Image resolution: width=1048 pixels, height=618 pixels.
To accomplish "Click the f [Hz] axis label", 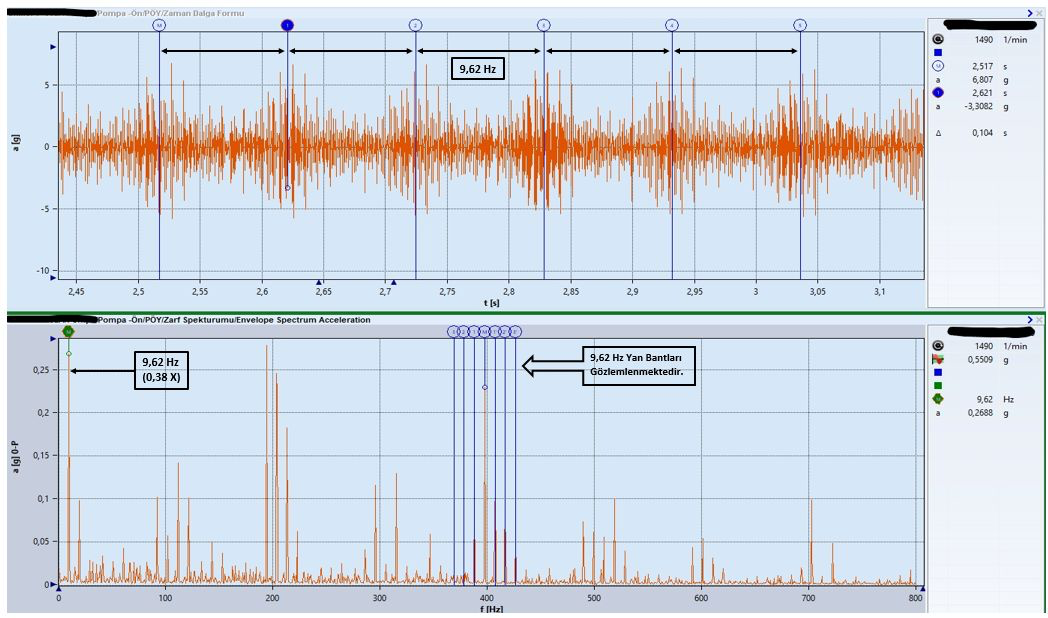I will tap(491, 609).
